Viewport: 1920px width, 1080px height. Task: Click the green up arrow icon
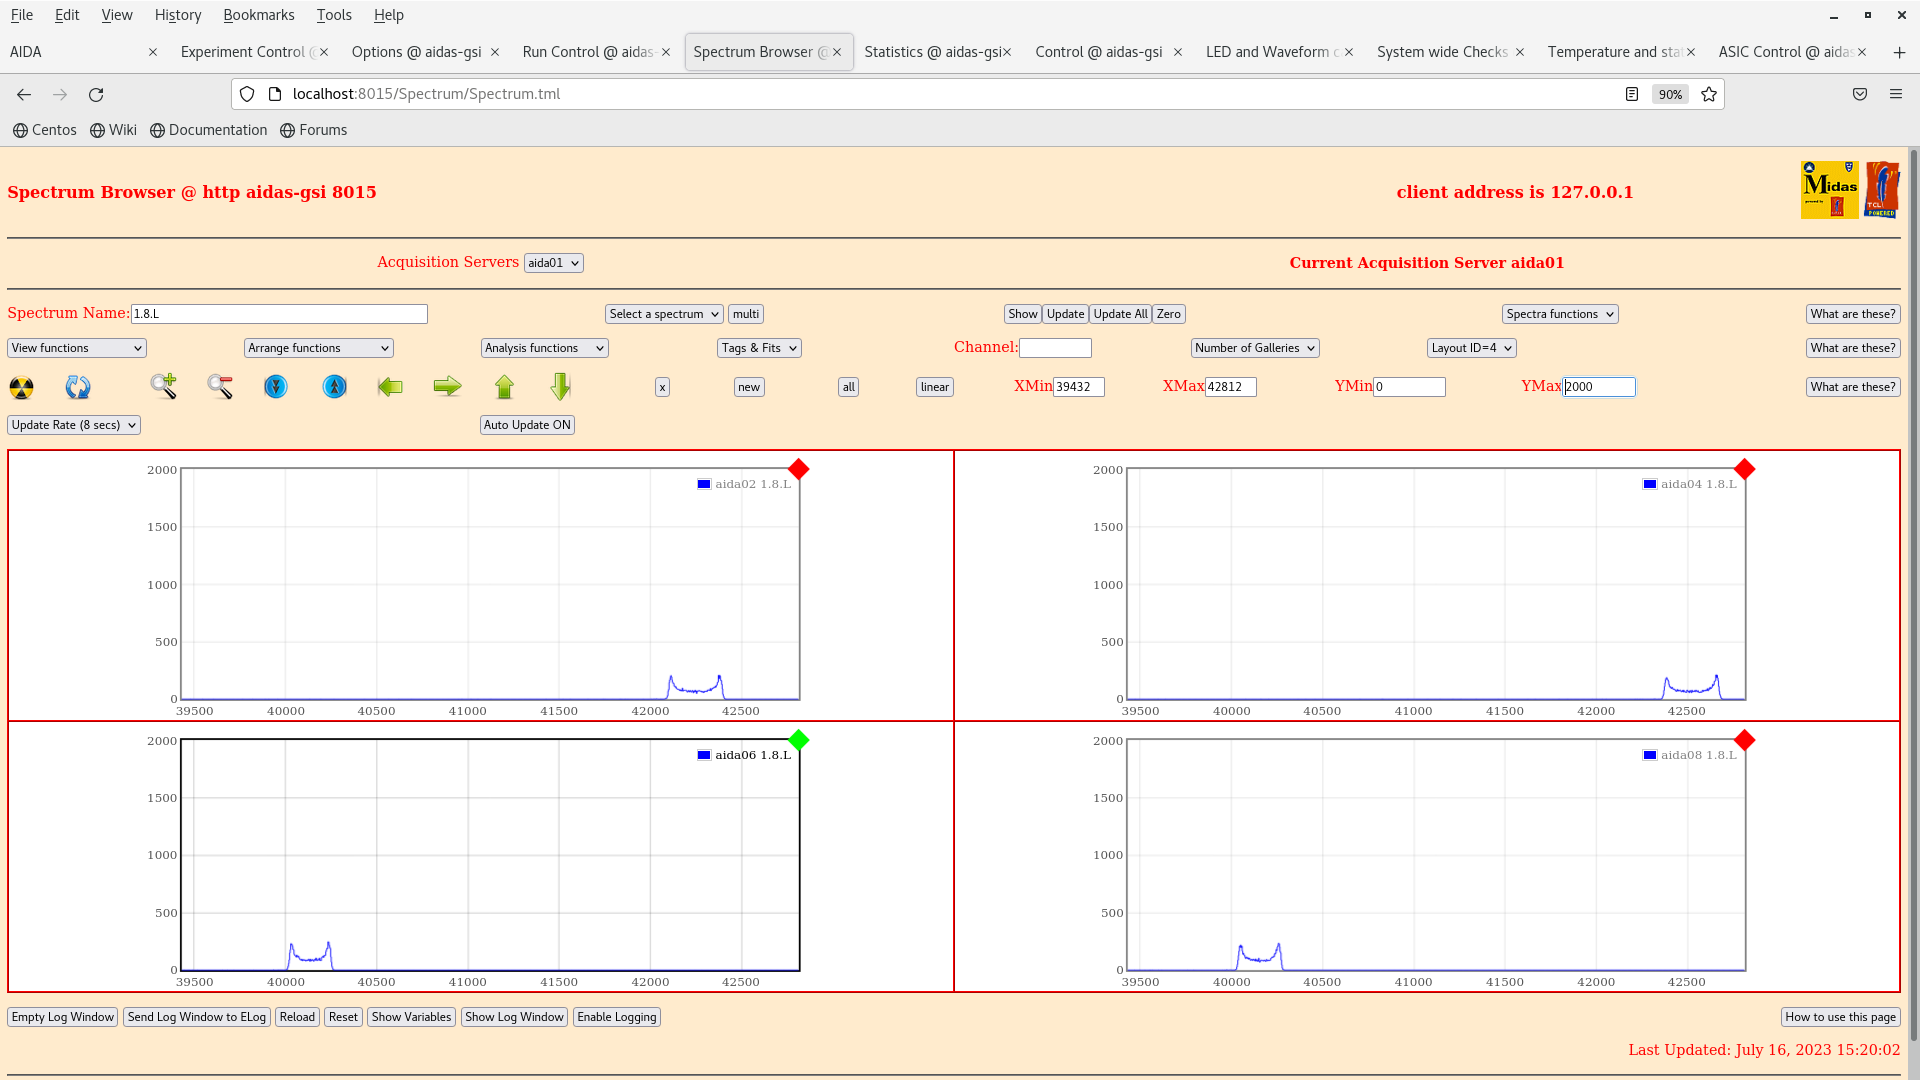pyautogui.click(x=504, y=386)
